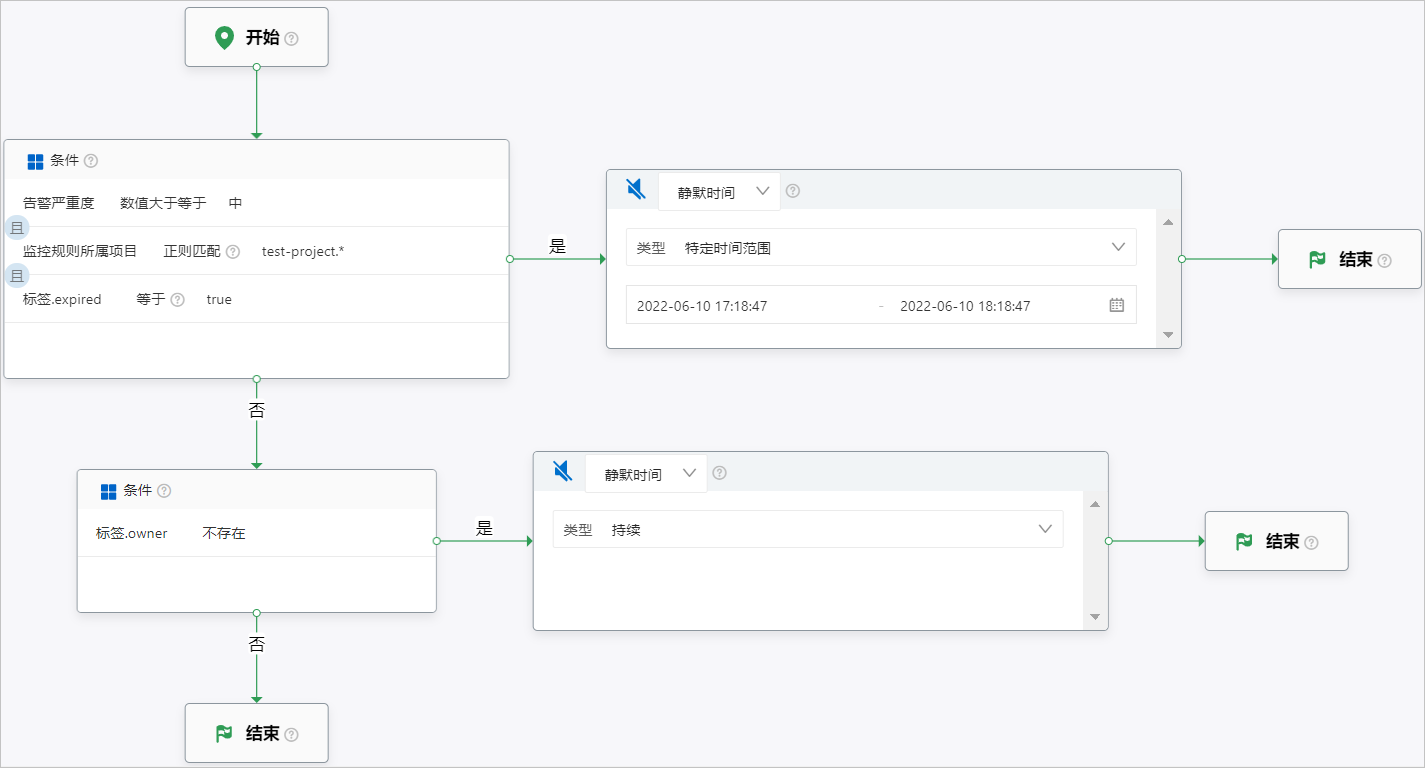Expand 类型 特定时间范围 dropdown
Image resolution: width=1425 pixels, height=768 pixels.
click(881, 247)
